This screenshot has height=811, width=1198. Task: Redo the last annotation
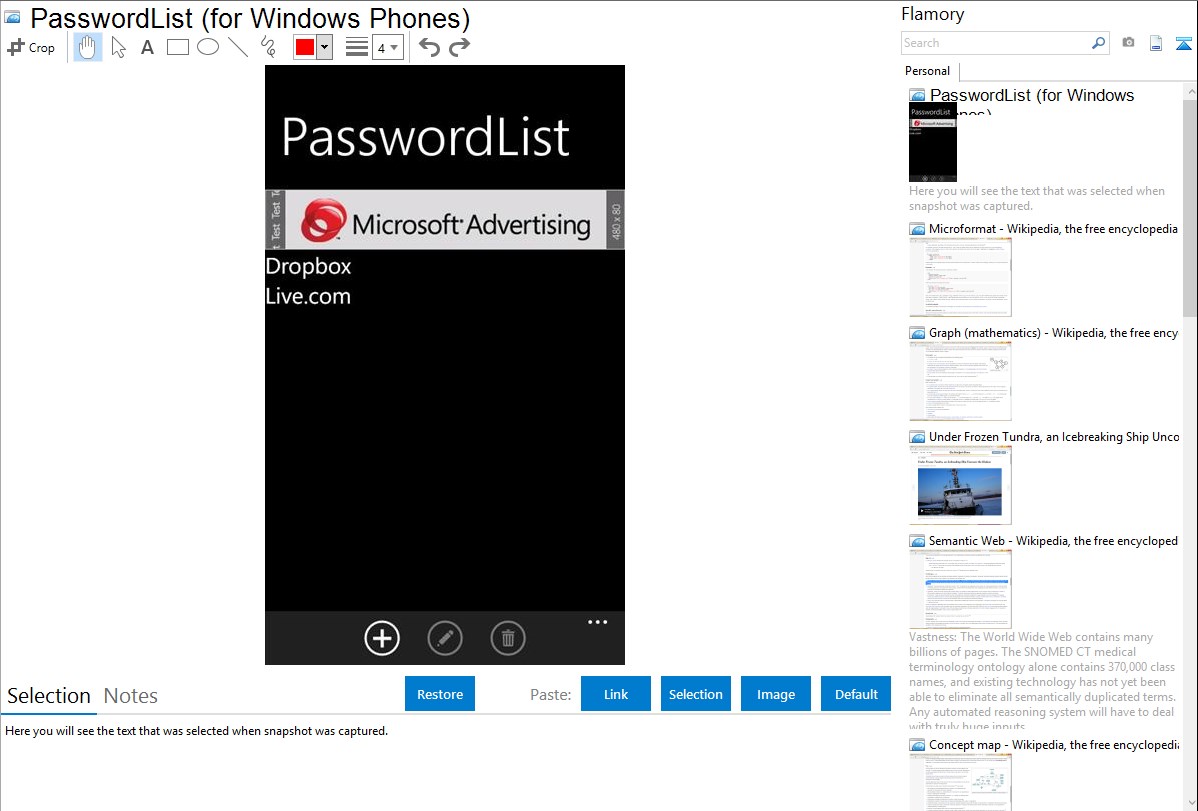(x=459, y=47)
